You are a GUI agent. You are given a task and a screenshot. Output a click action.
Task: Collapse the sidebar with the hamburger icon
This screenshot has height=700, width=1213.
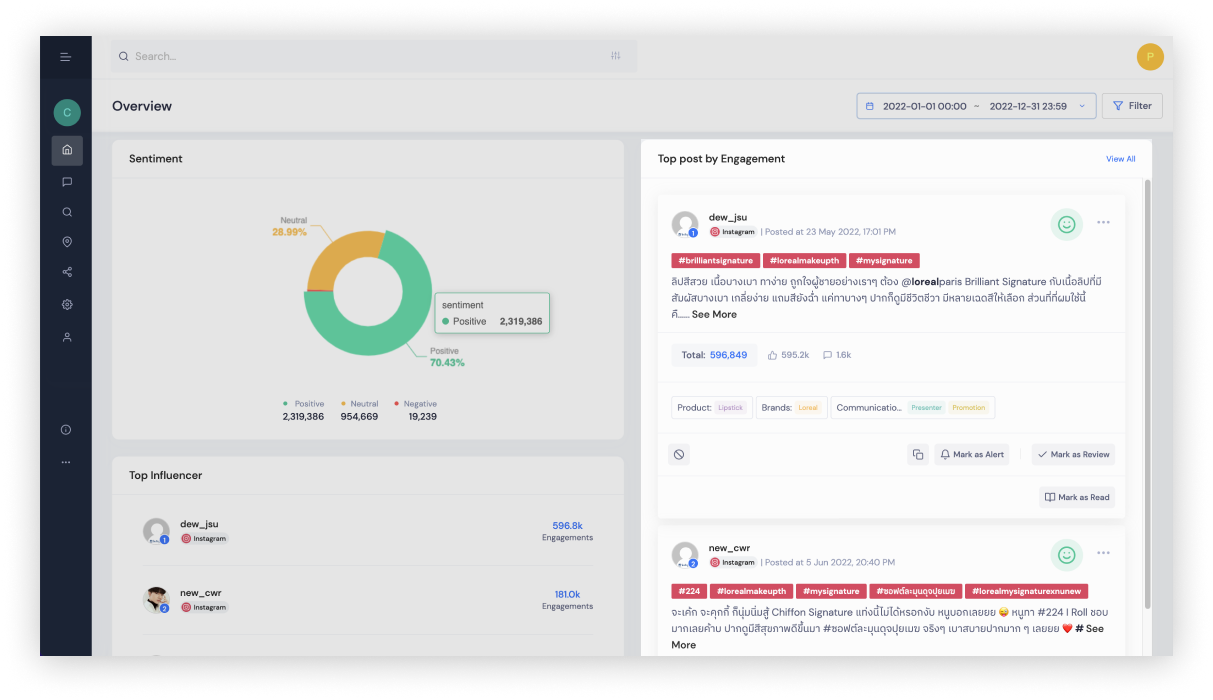pyautogui.click(x=66, y=57)
